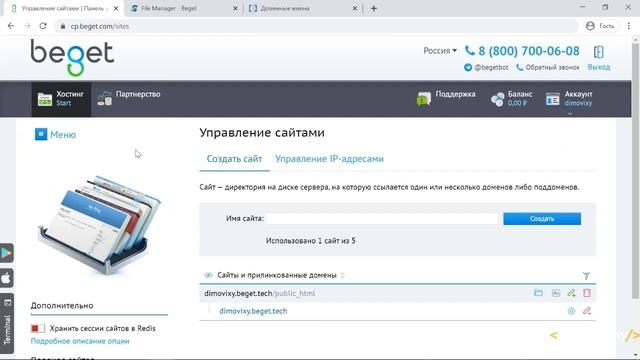Close the File Manager - Beget tab
Viewport: 640px width, 360px height.
pos(235,8)
